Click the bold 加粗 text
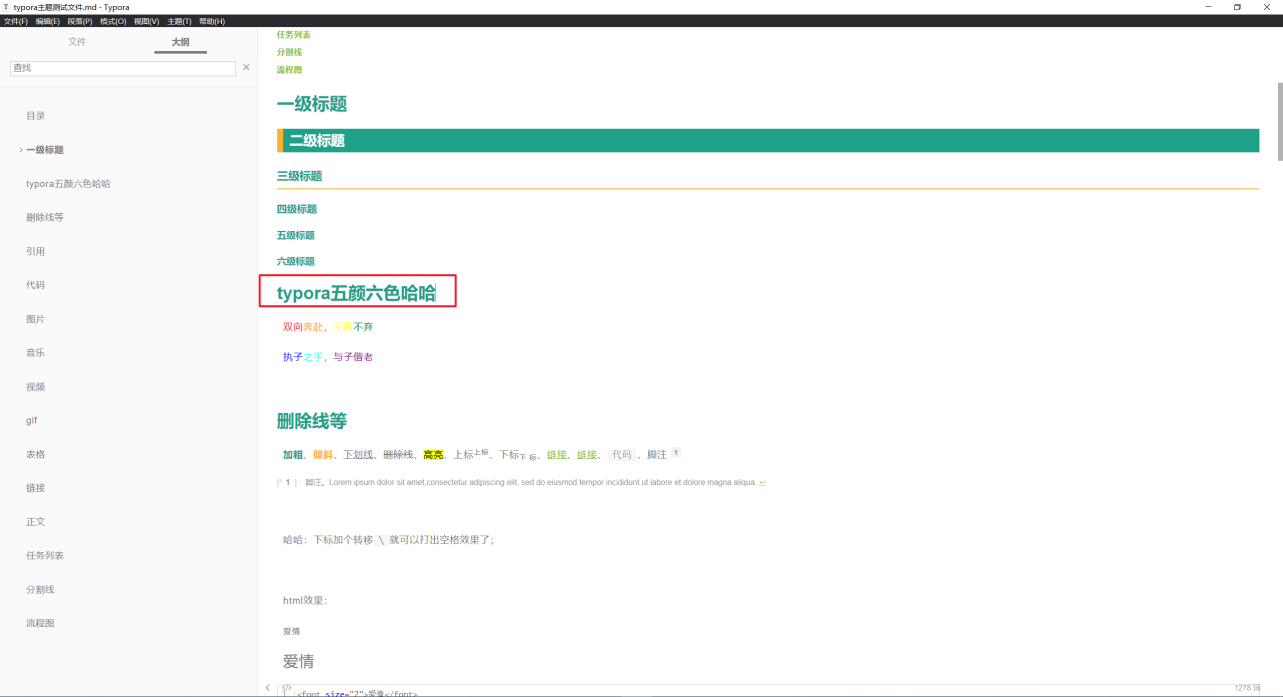Screen dimensions: 1283x697 tap(293, 455)
